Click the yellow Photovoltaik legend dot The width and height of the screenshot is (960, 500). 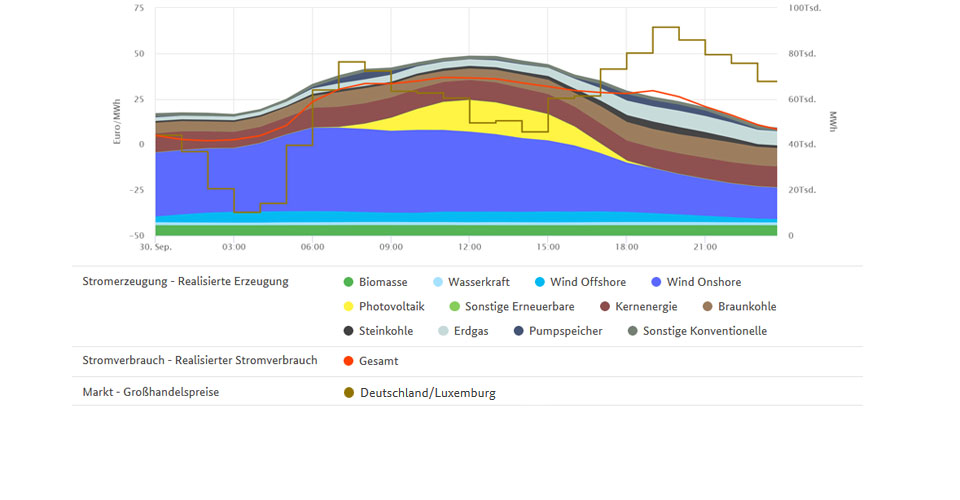tap(349, 306)
